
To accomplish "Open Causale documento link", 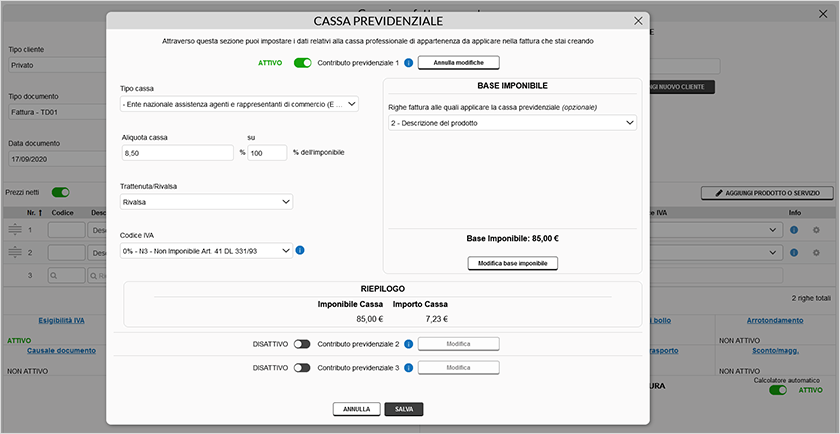I will tap(61, 350).
